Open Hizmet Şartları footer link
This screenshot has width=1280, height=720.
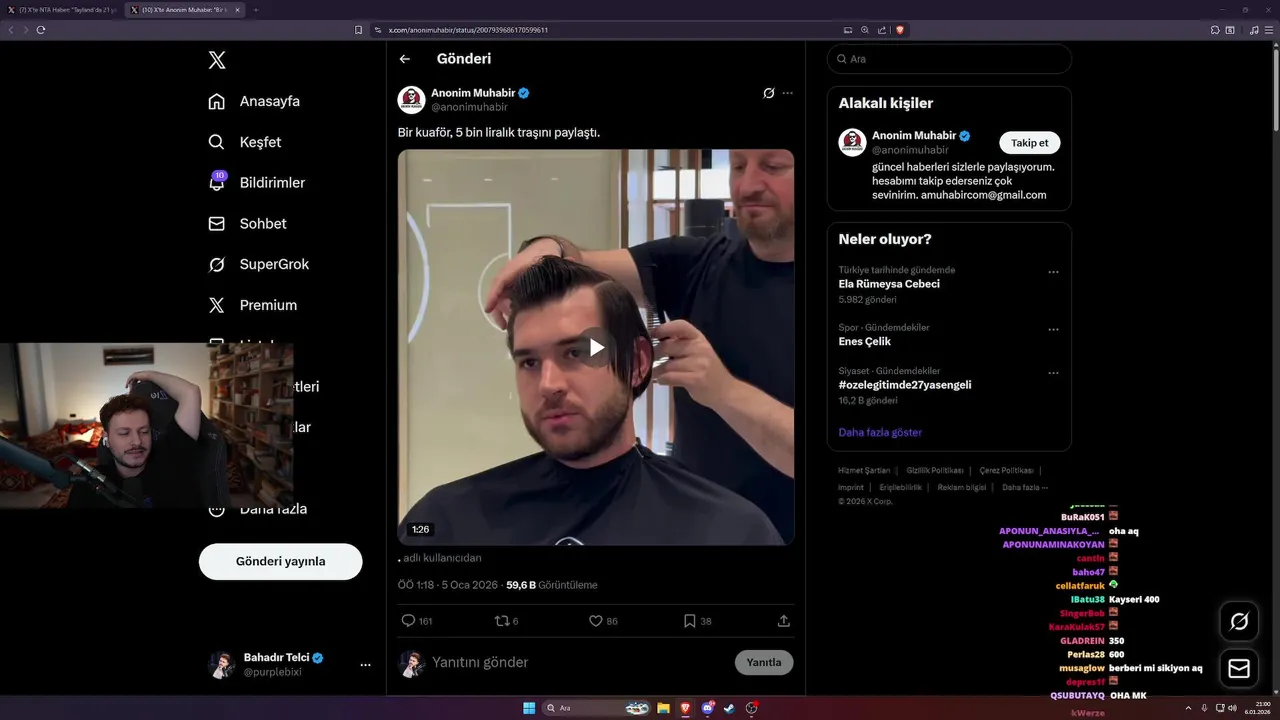tap(864, 470)
